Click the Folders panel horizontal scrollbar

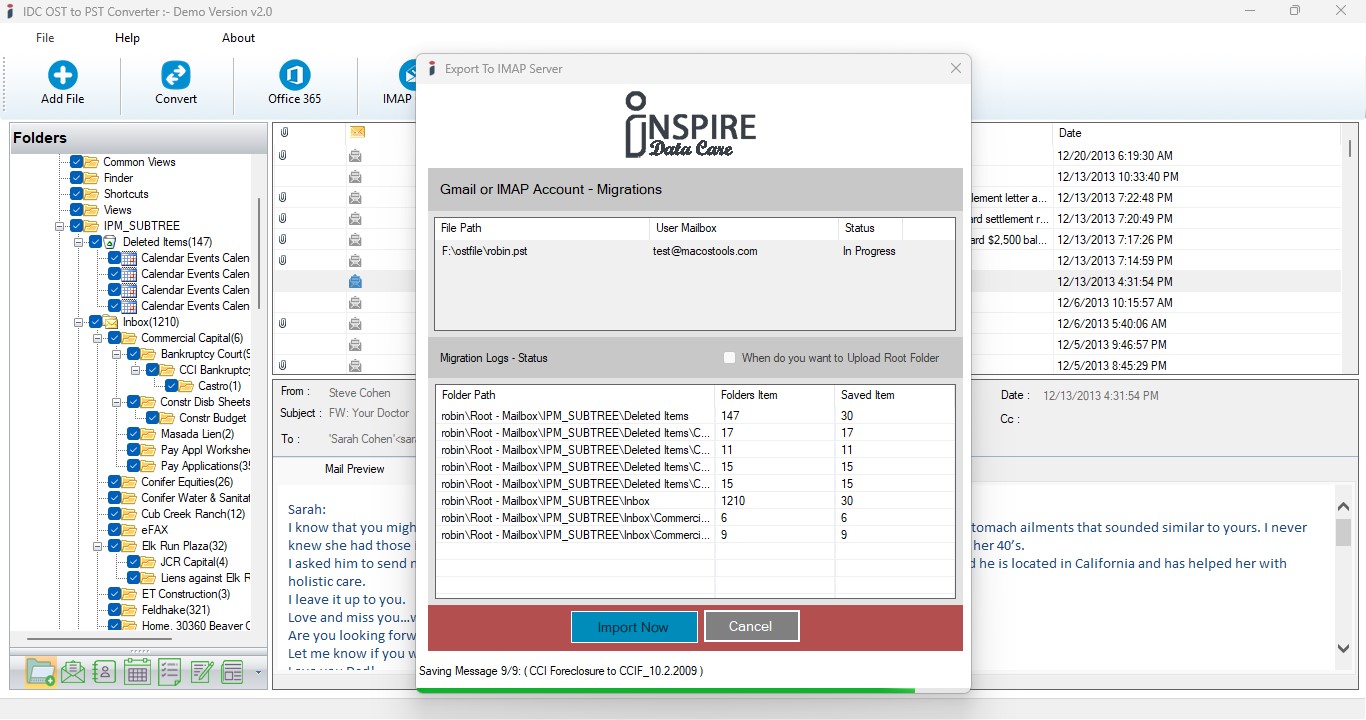(100, 638)
